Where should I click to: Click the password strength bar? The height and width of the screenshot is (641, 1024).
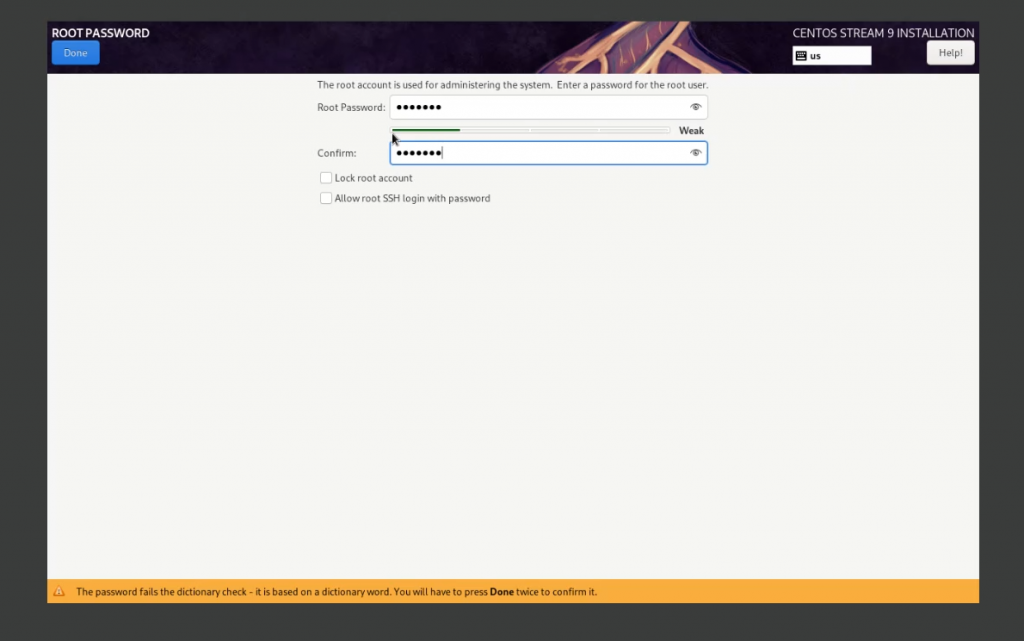530,130
